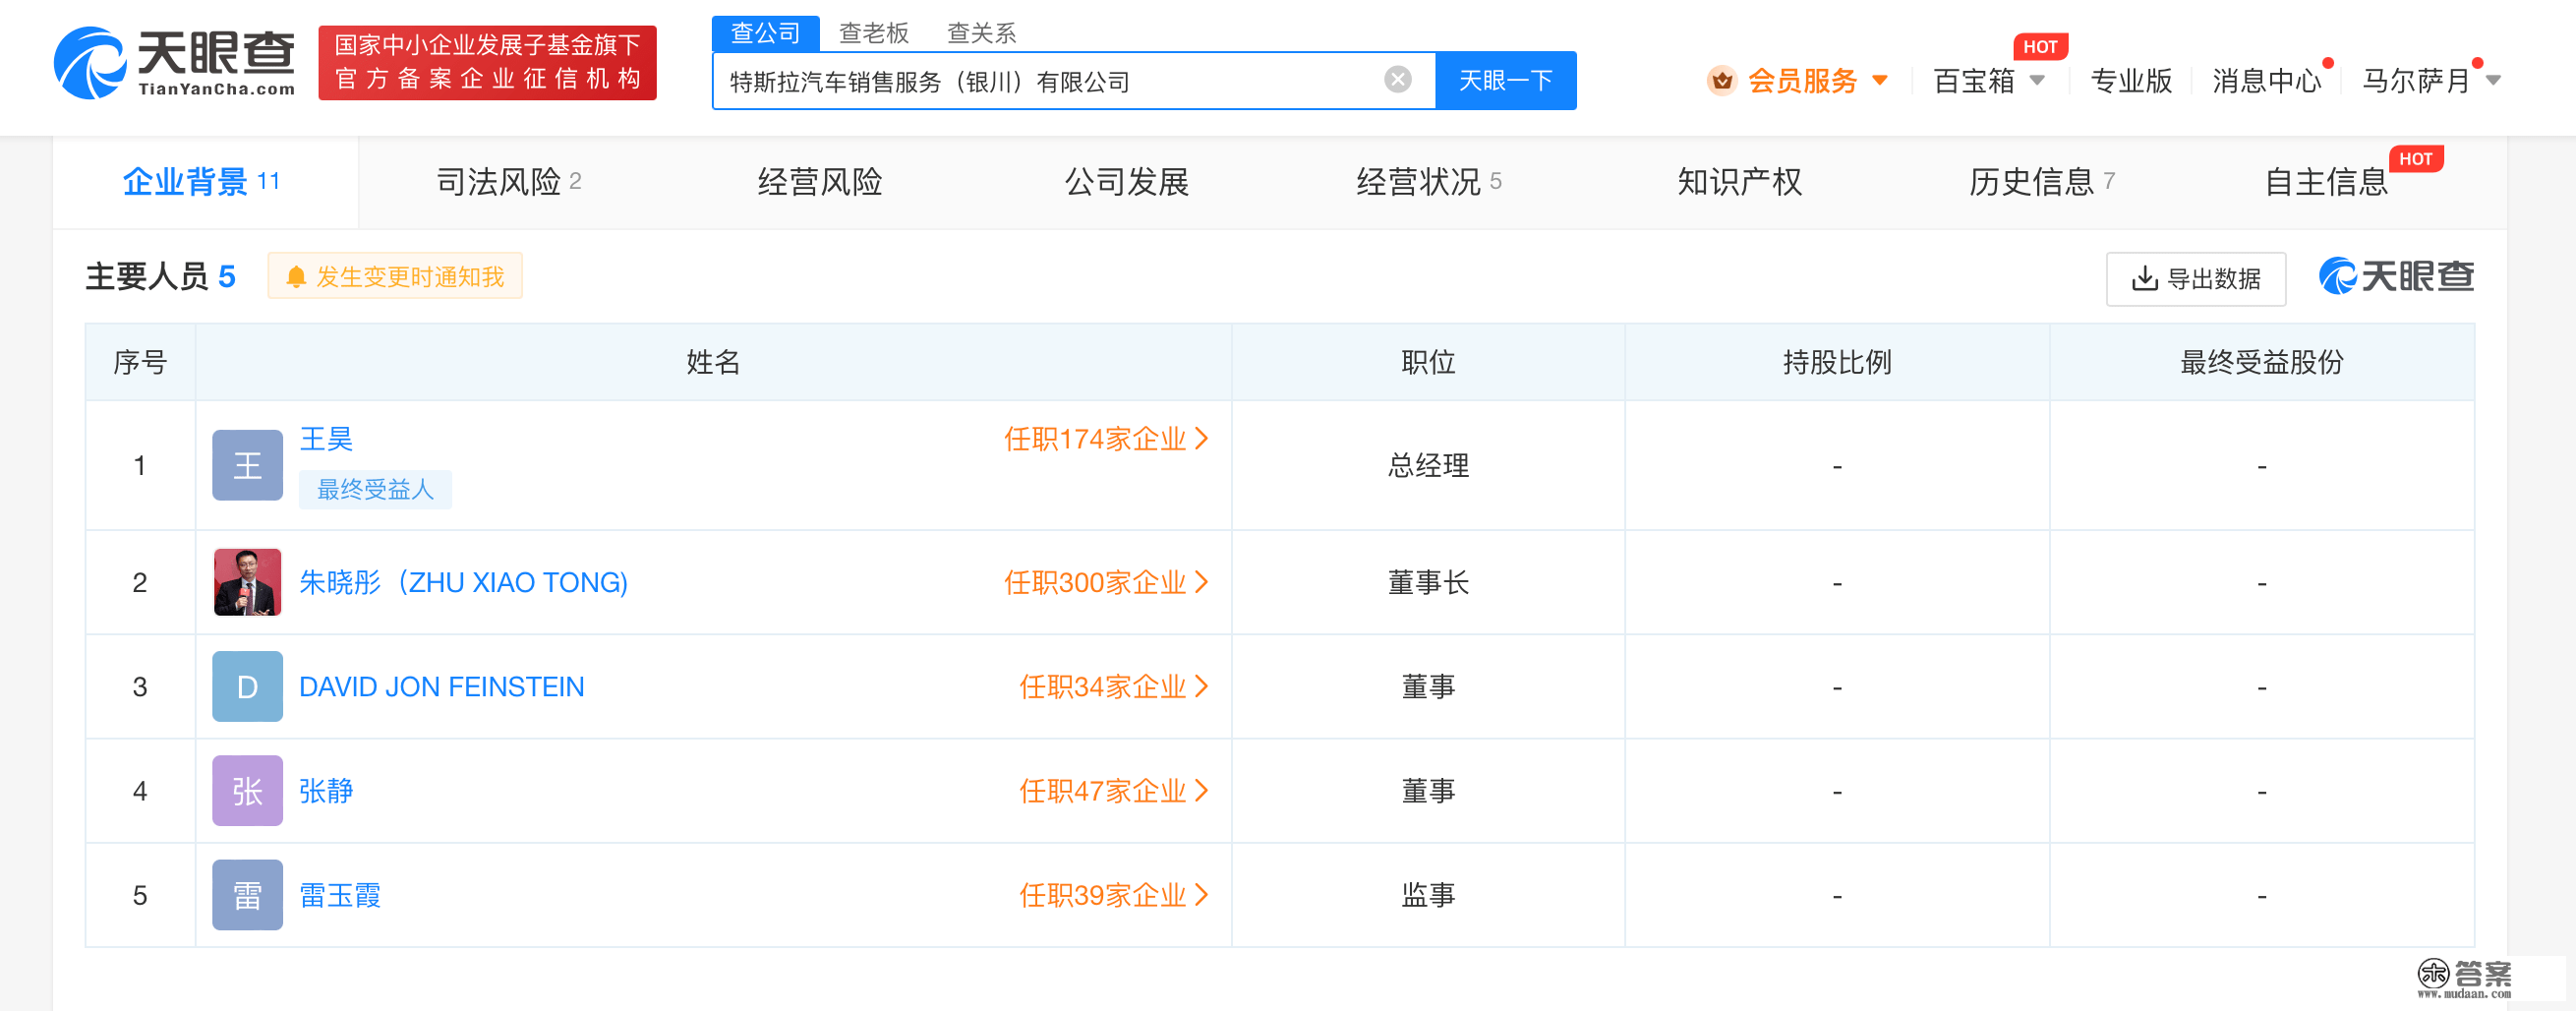Click the red 国家中小企业发展子基金旗下 banner
Screen dimensions: 2576x1011
487,63
